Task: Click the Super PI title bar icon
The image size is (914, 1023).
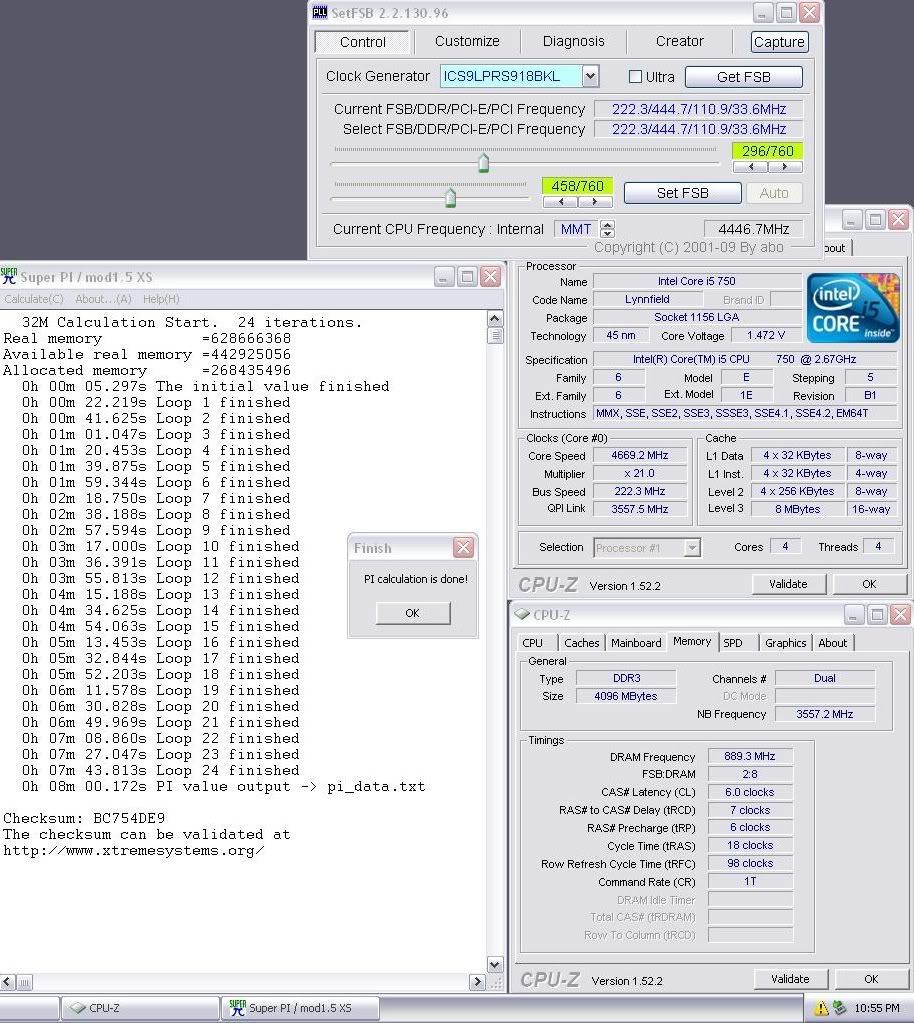Action: (8, 276)
